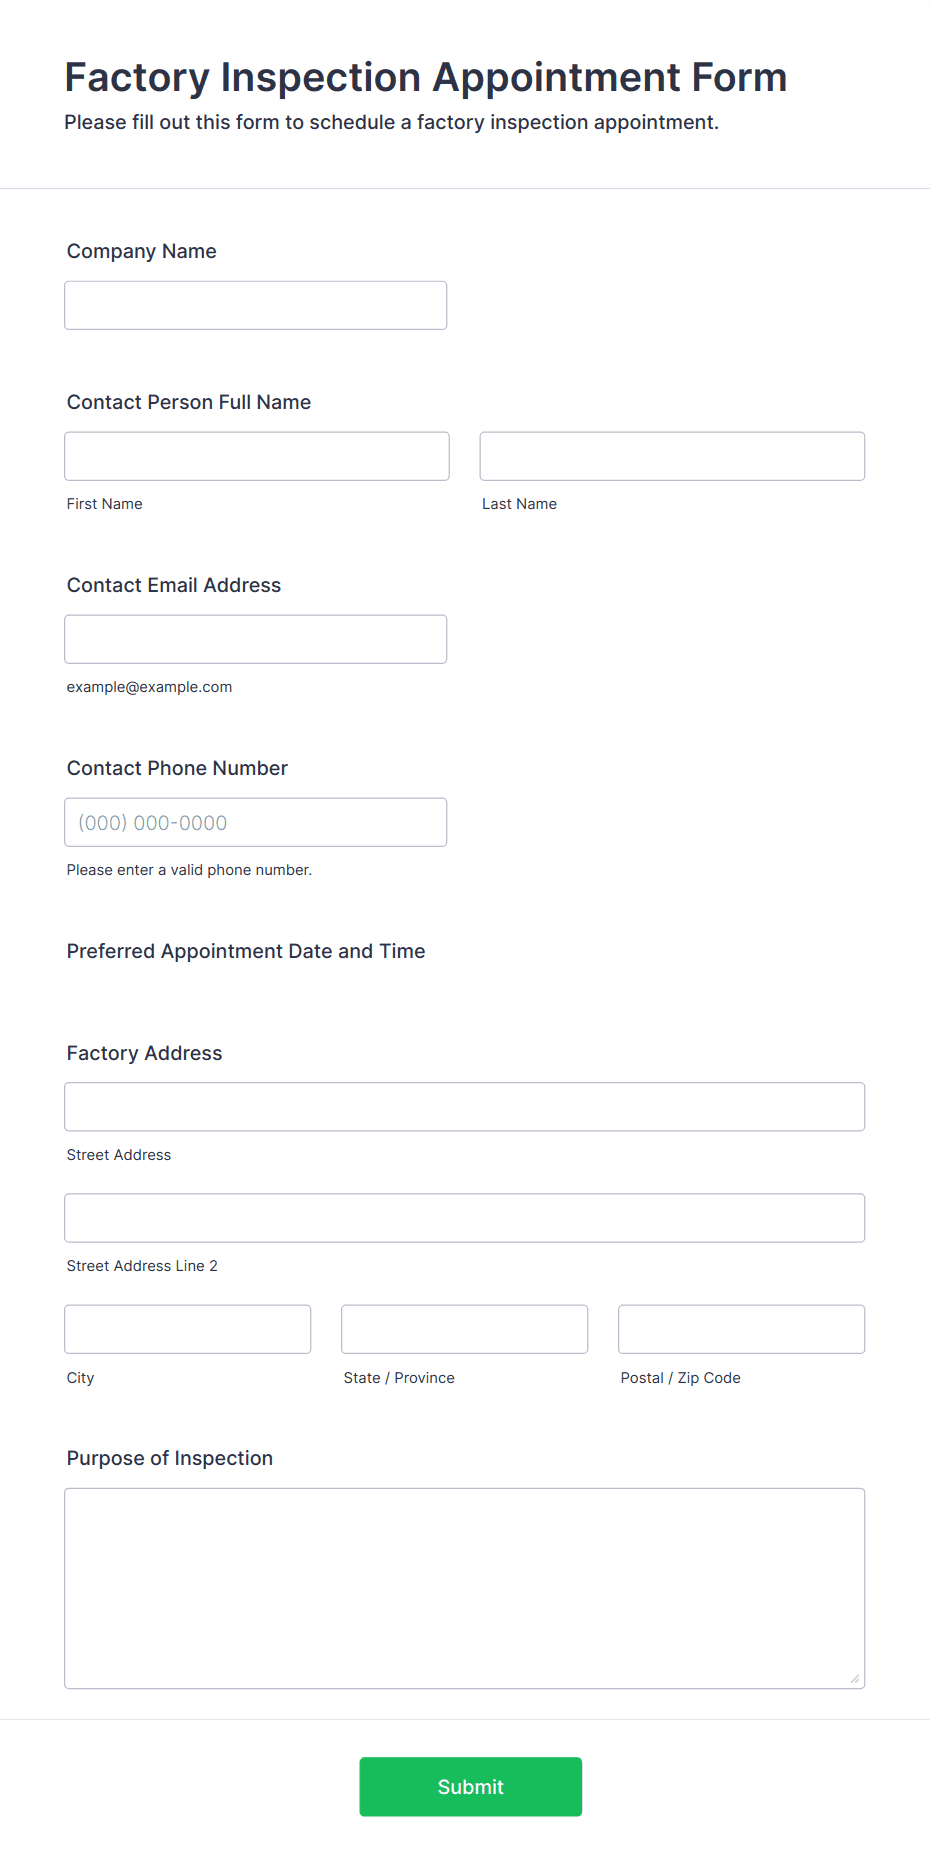Screen dimensions: 930x1866
Task: Click the Preferred Appointment Date and Time label
Action: pos(246,951)
